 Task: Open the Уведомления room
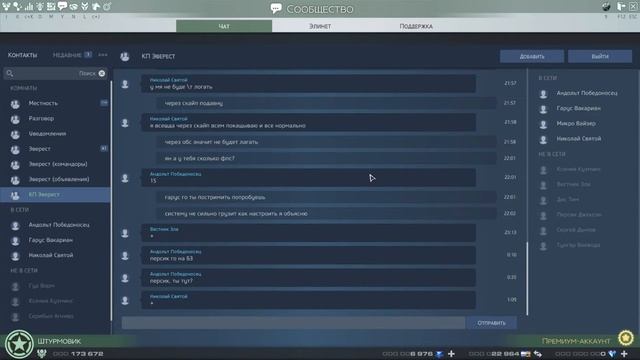coord(56,134)
